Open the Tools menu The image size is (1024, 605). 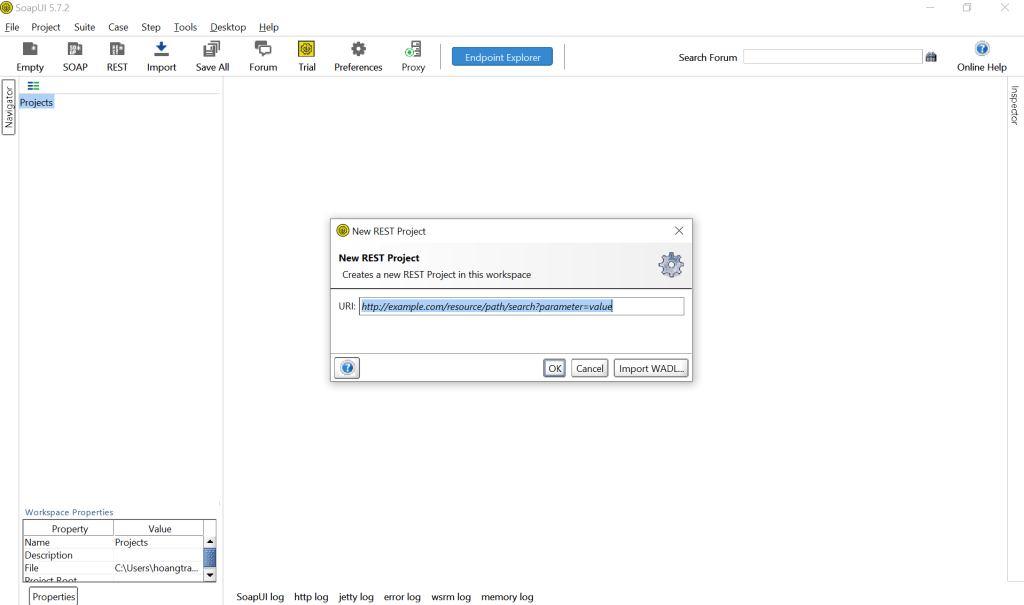pos(185,27)
